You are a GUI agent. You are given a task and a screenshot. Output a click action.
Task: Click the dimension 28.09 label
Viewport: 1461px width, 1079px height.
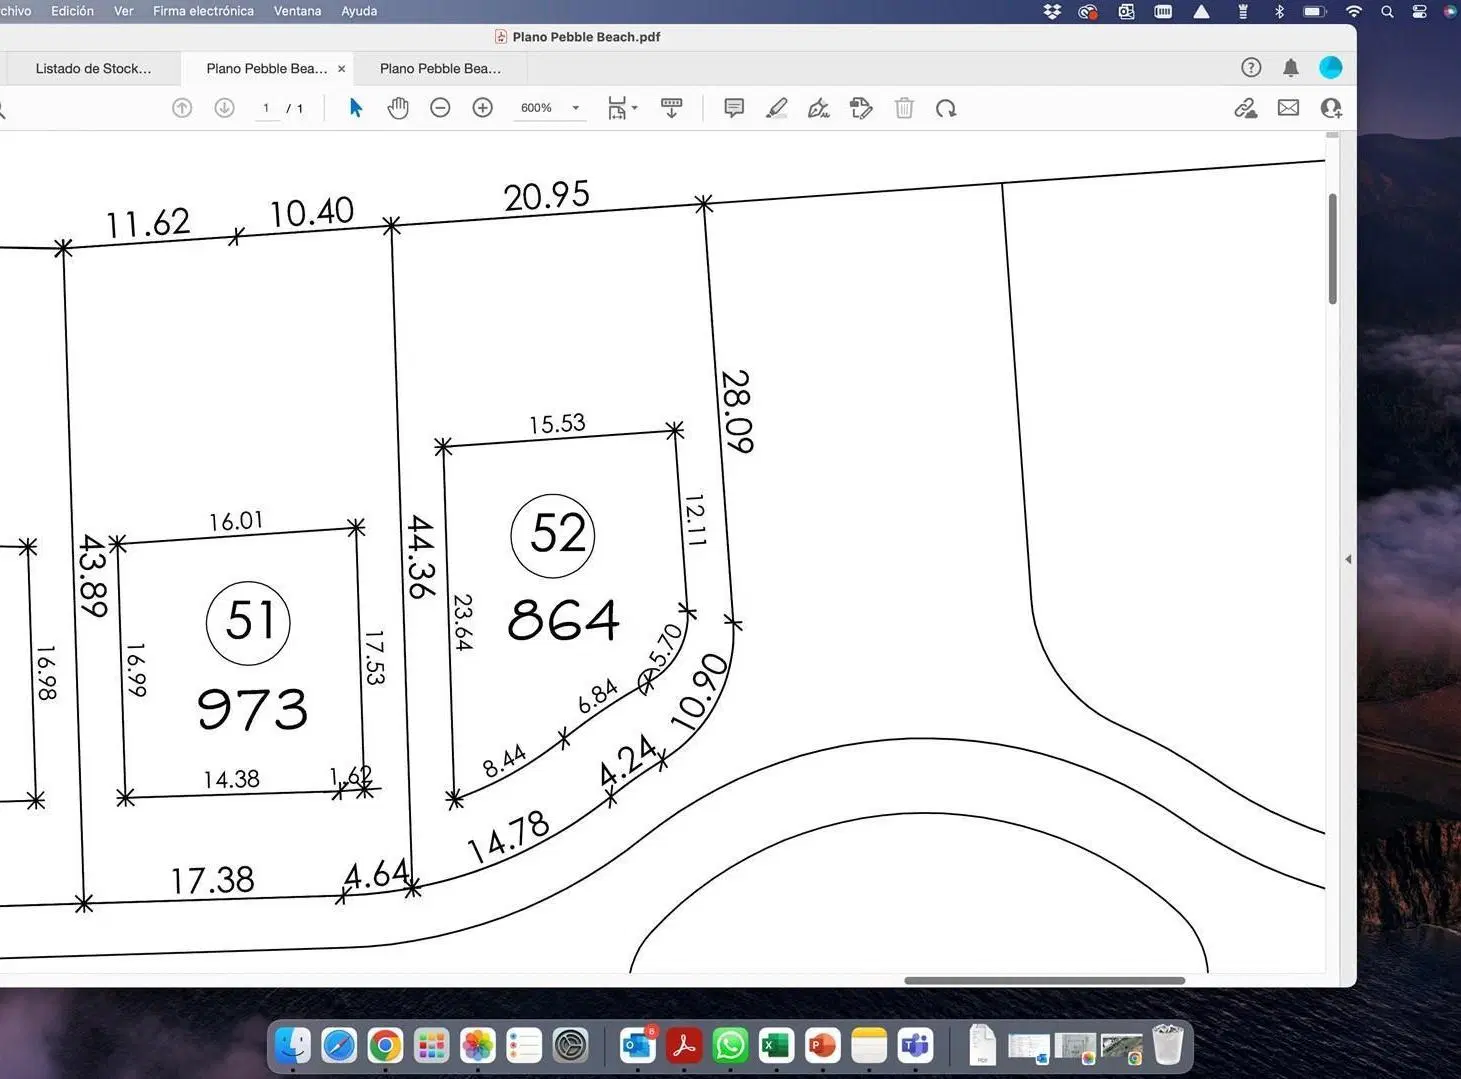pos(737,411)
